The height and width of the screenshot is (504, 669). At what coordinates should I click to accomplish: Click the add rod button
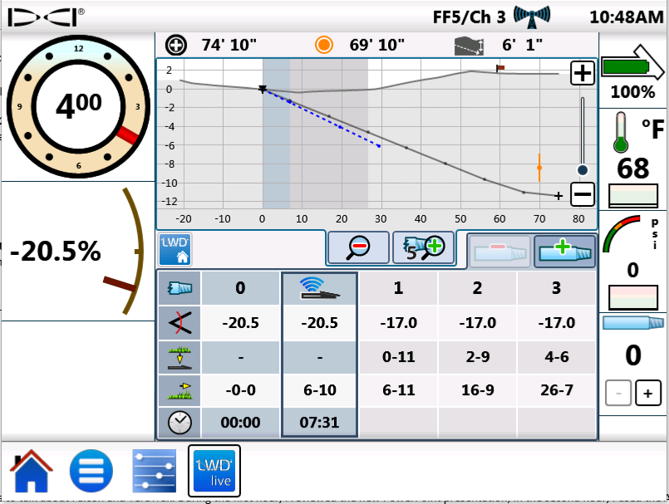565,251
